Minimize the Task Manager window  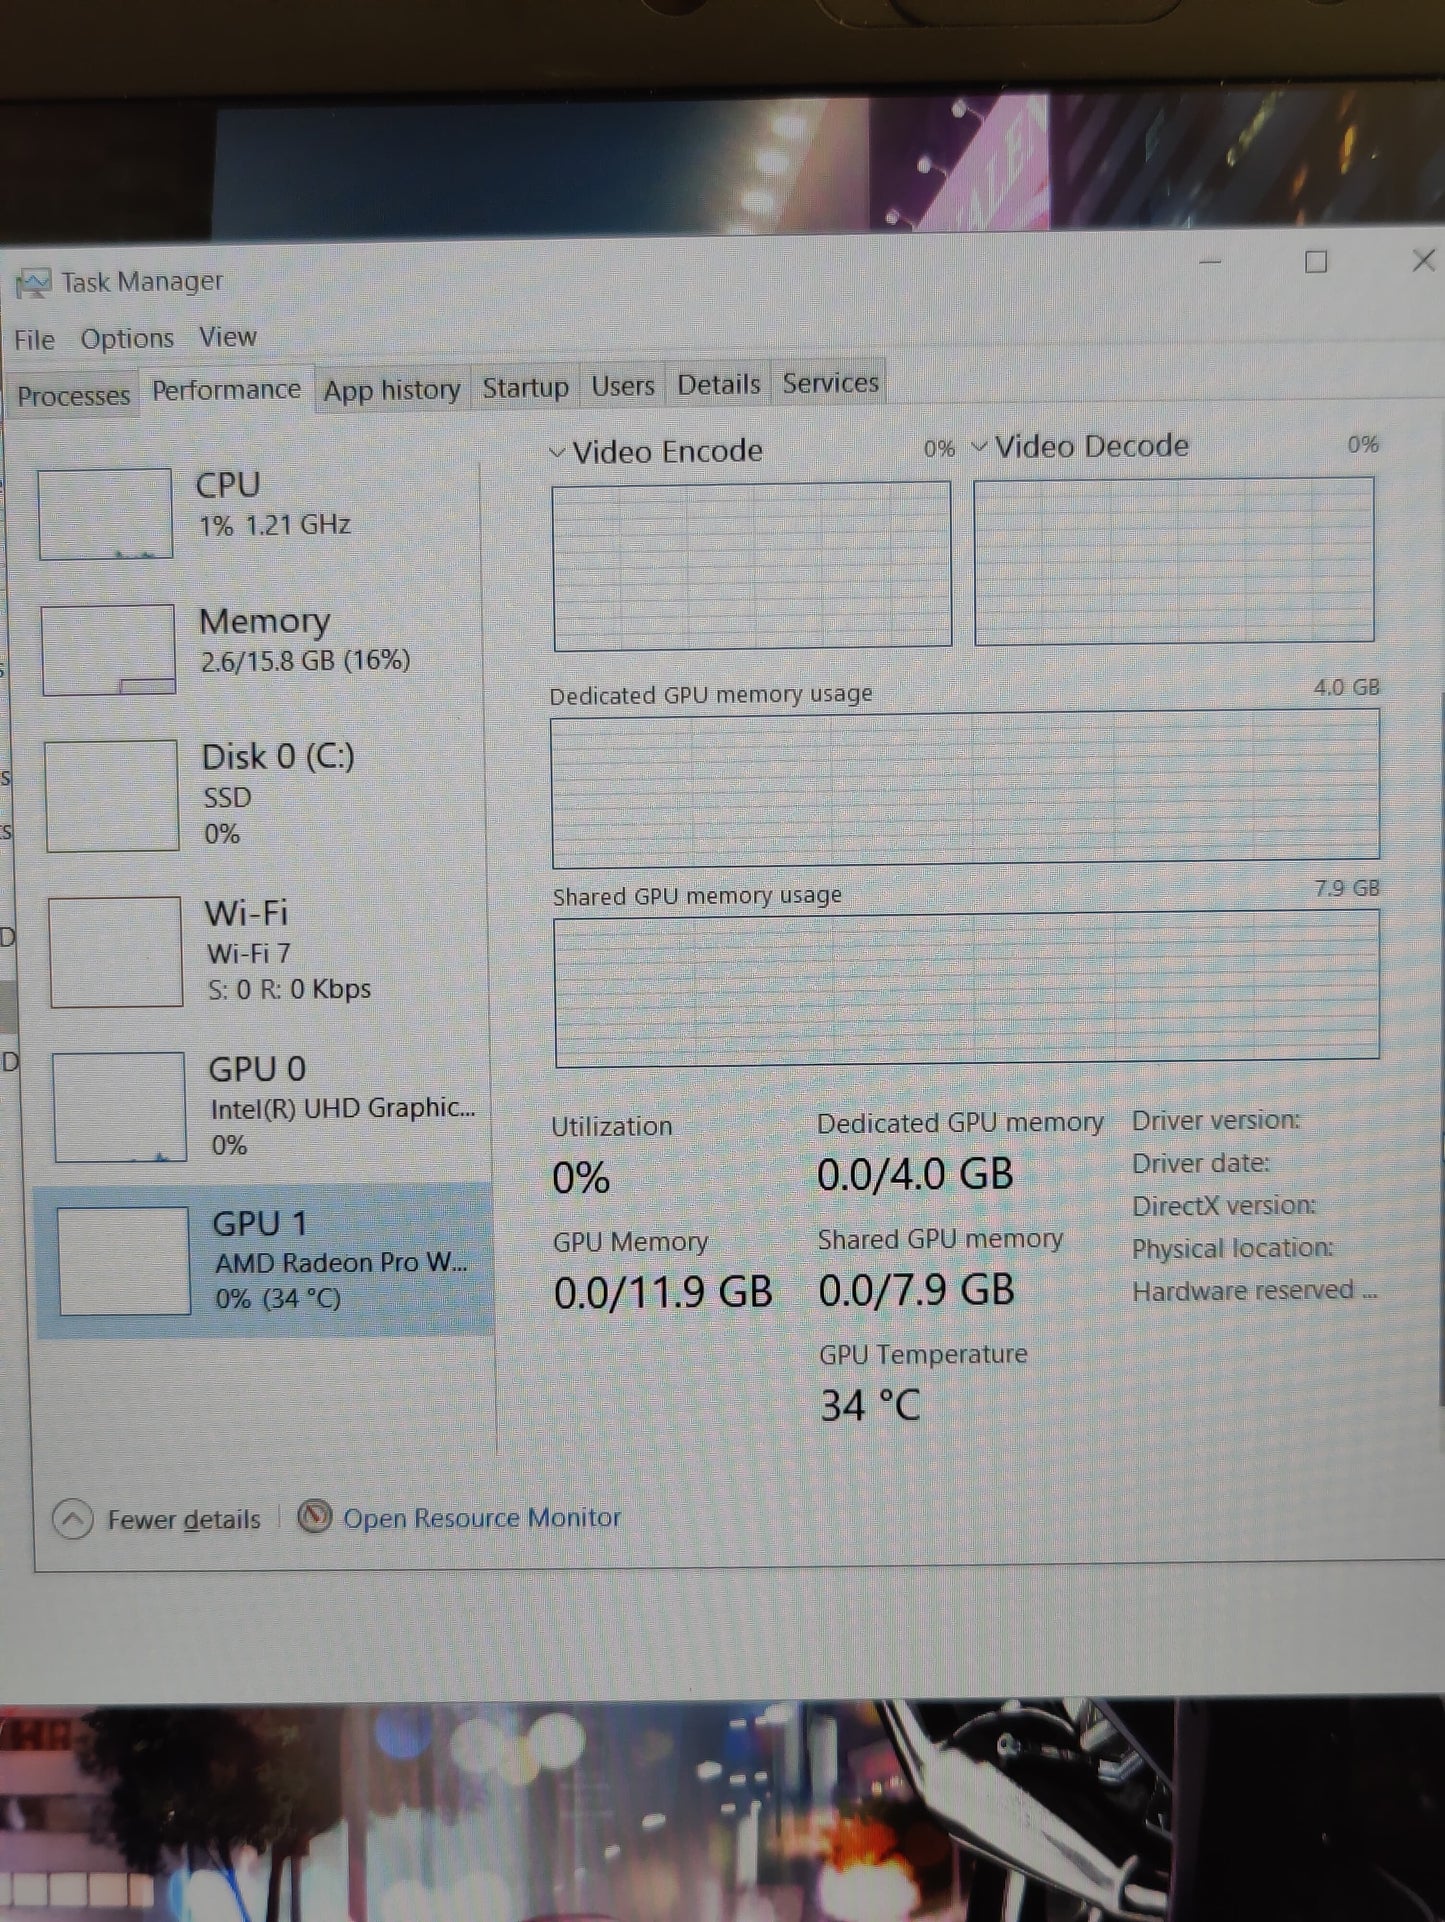click(1210, 262)
